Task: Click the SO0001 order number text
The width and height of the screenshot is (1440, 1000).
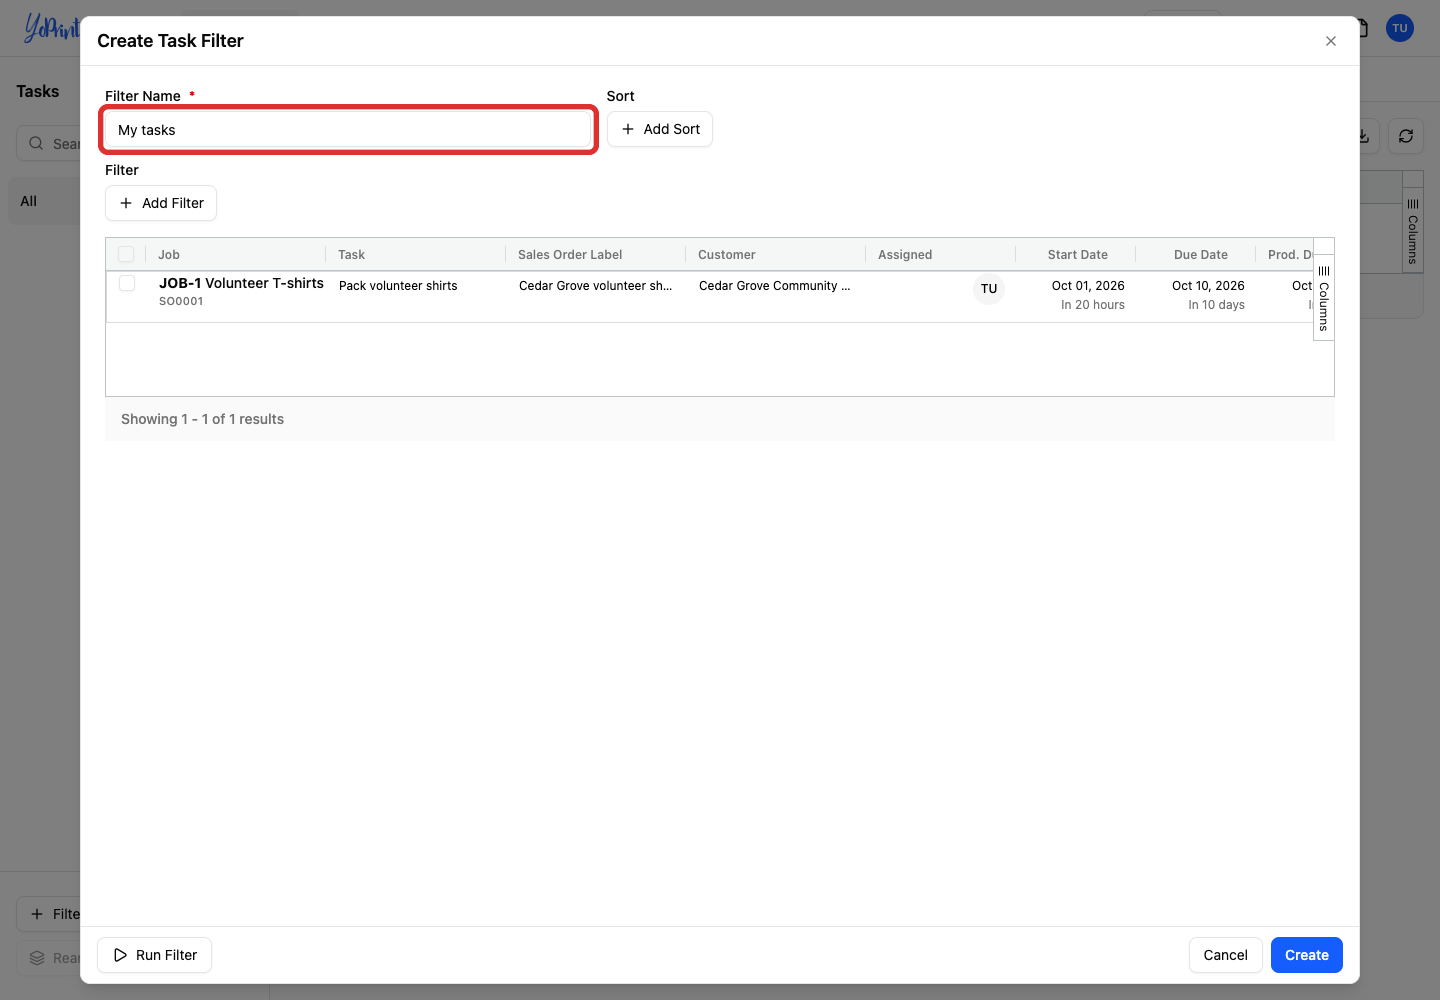Action: [181, 301]
